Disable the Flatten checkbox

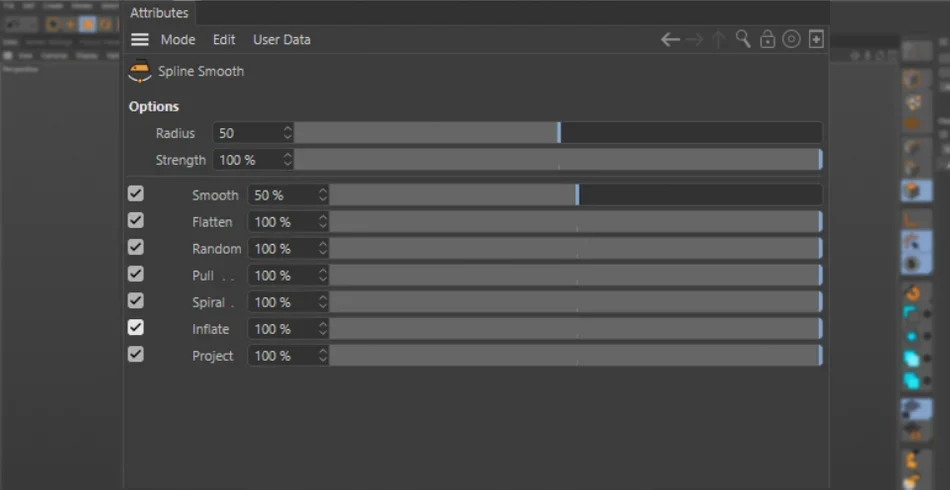pyautogui.click(x=136, y=220)
